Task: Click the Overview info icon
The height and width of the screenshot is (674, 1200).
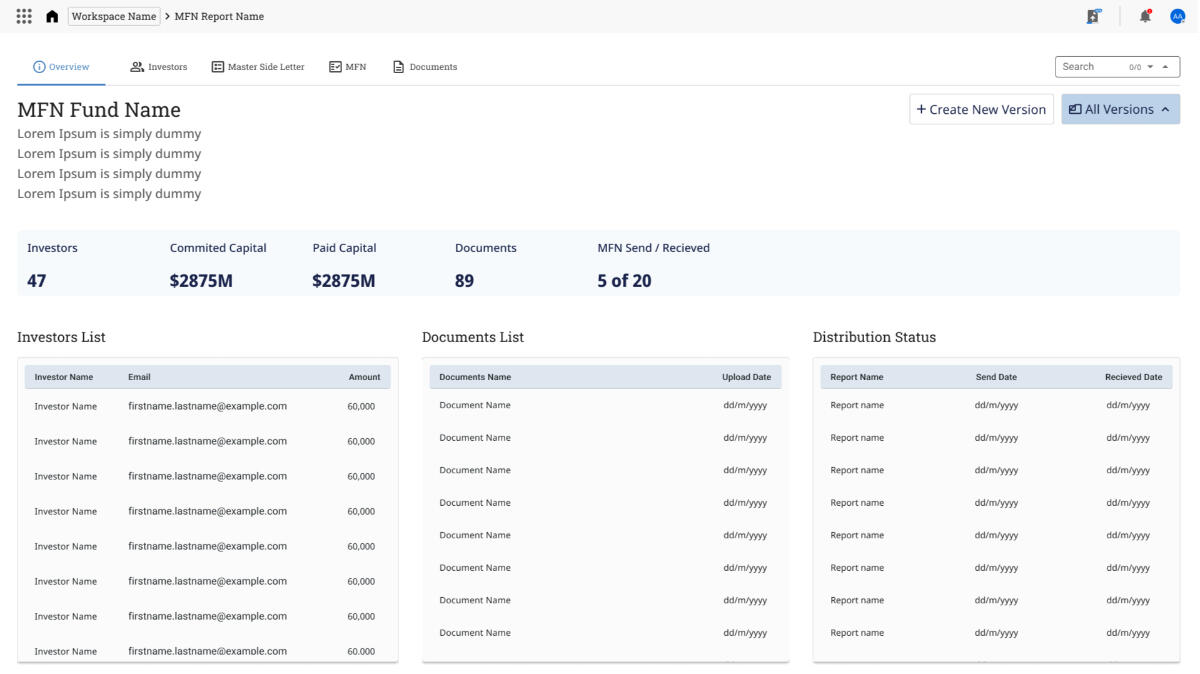Action: (x=39, y=67)
